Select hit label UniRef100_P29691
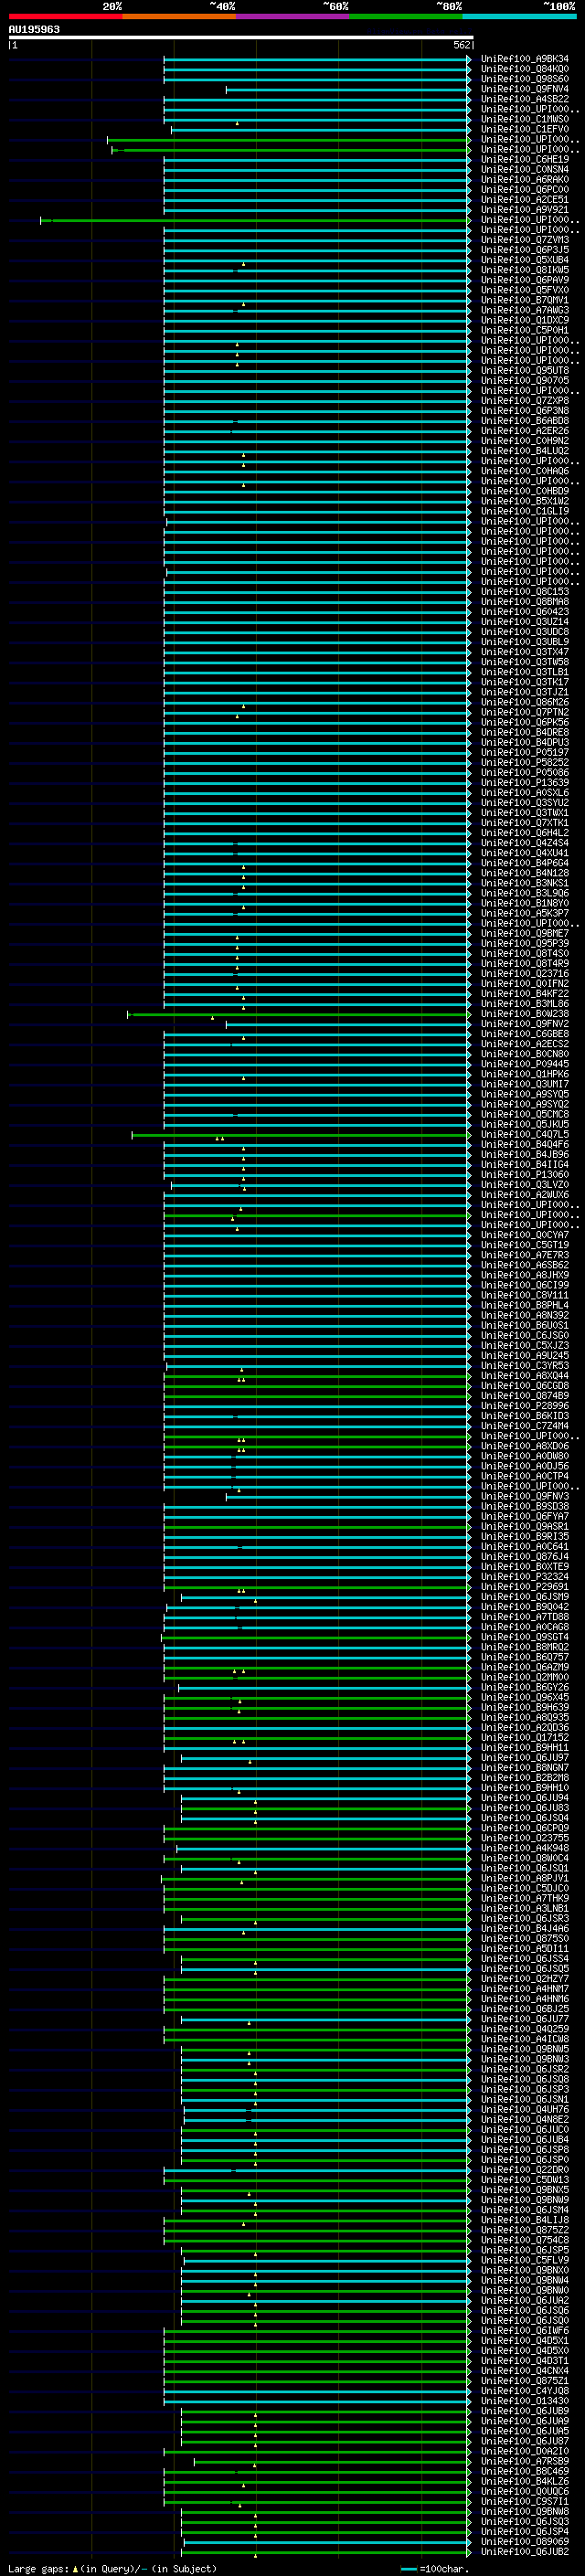 click(525, 1587)
